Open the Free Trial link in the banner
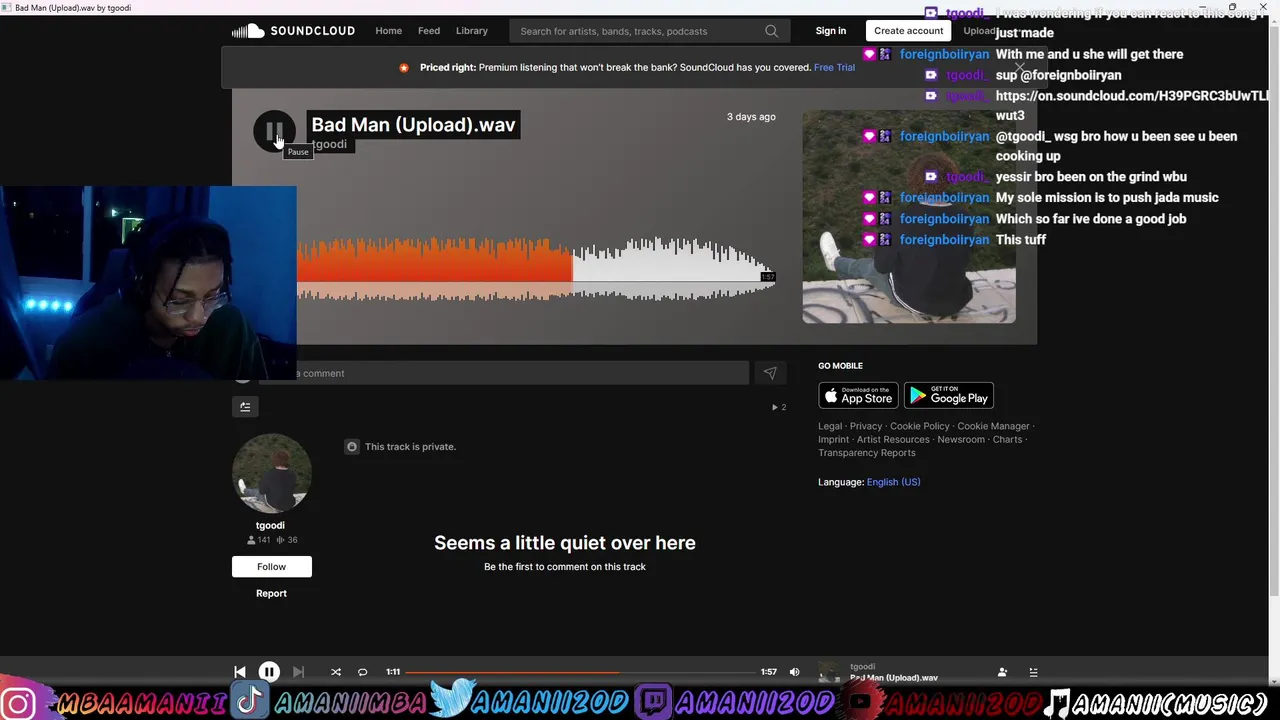 pos(834,68)
